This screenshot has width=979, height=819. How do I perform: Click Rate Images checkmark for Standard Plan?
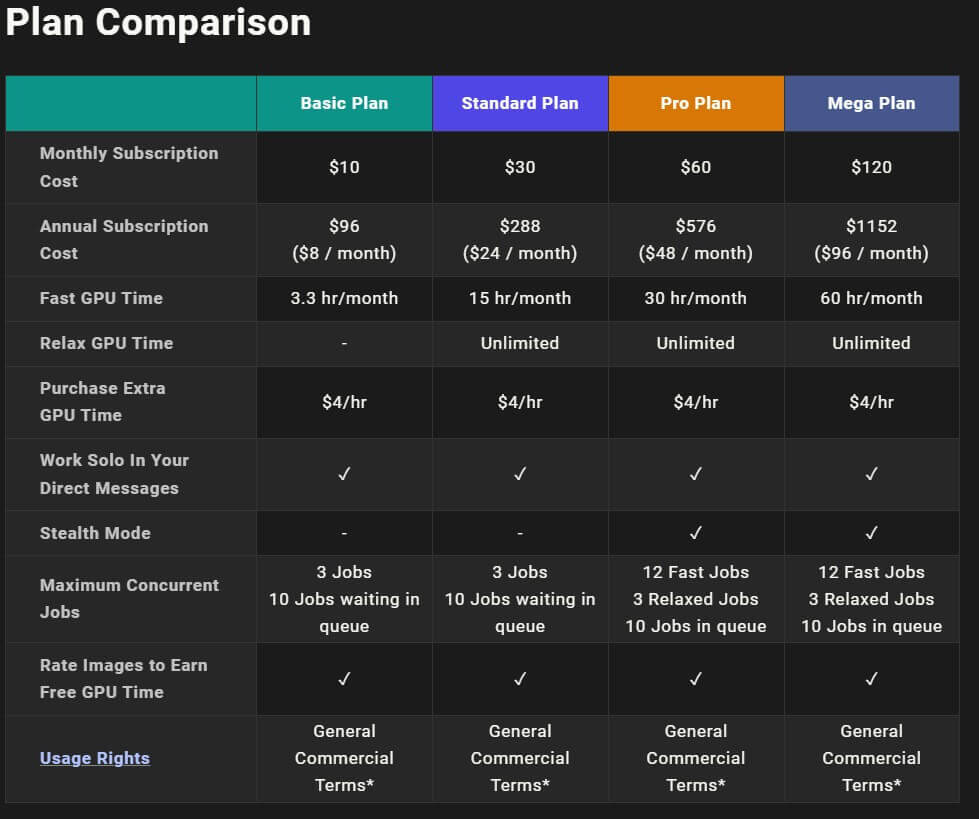pyautogui.click(x=520, y=679)
